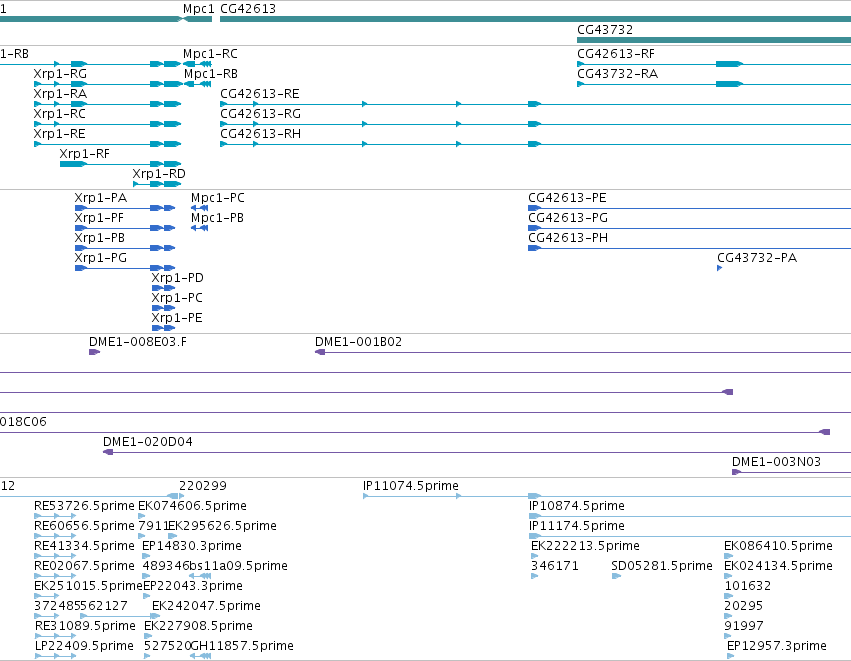This screenshot has width=851, height=661.
Task: Open CG43732-PA protein feature
Action: tap(757, 258)
